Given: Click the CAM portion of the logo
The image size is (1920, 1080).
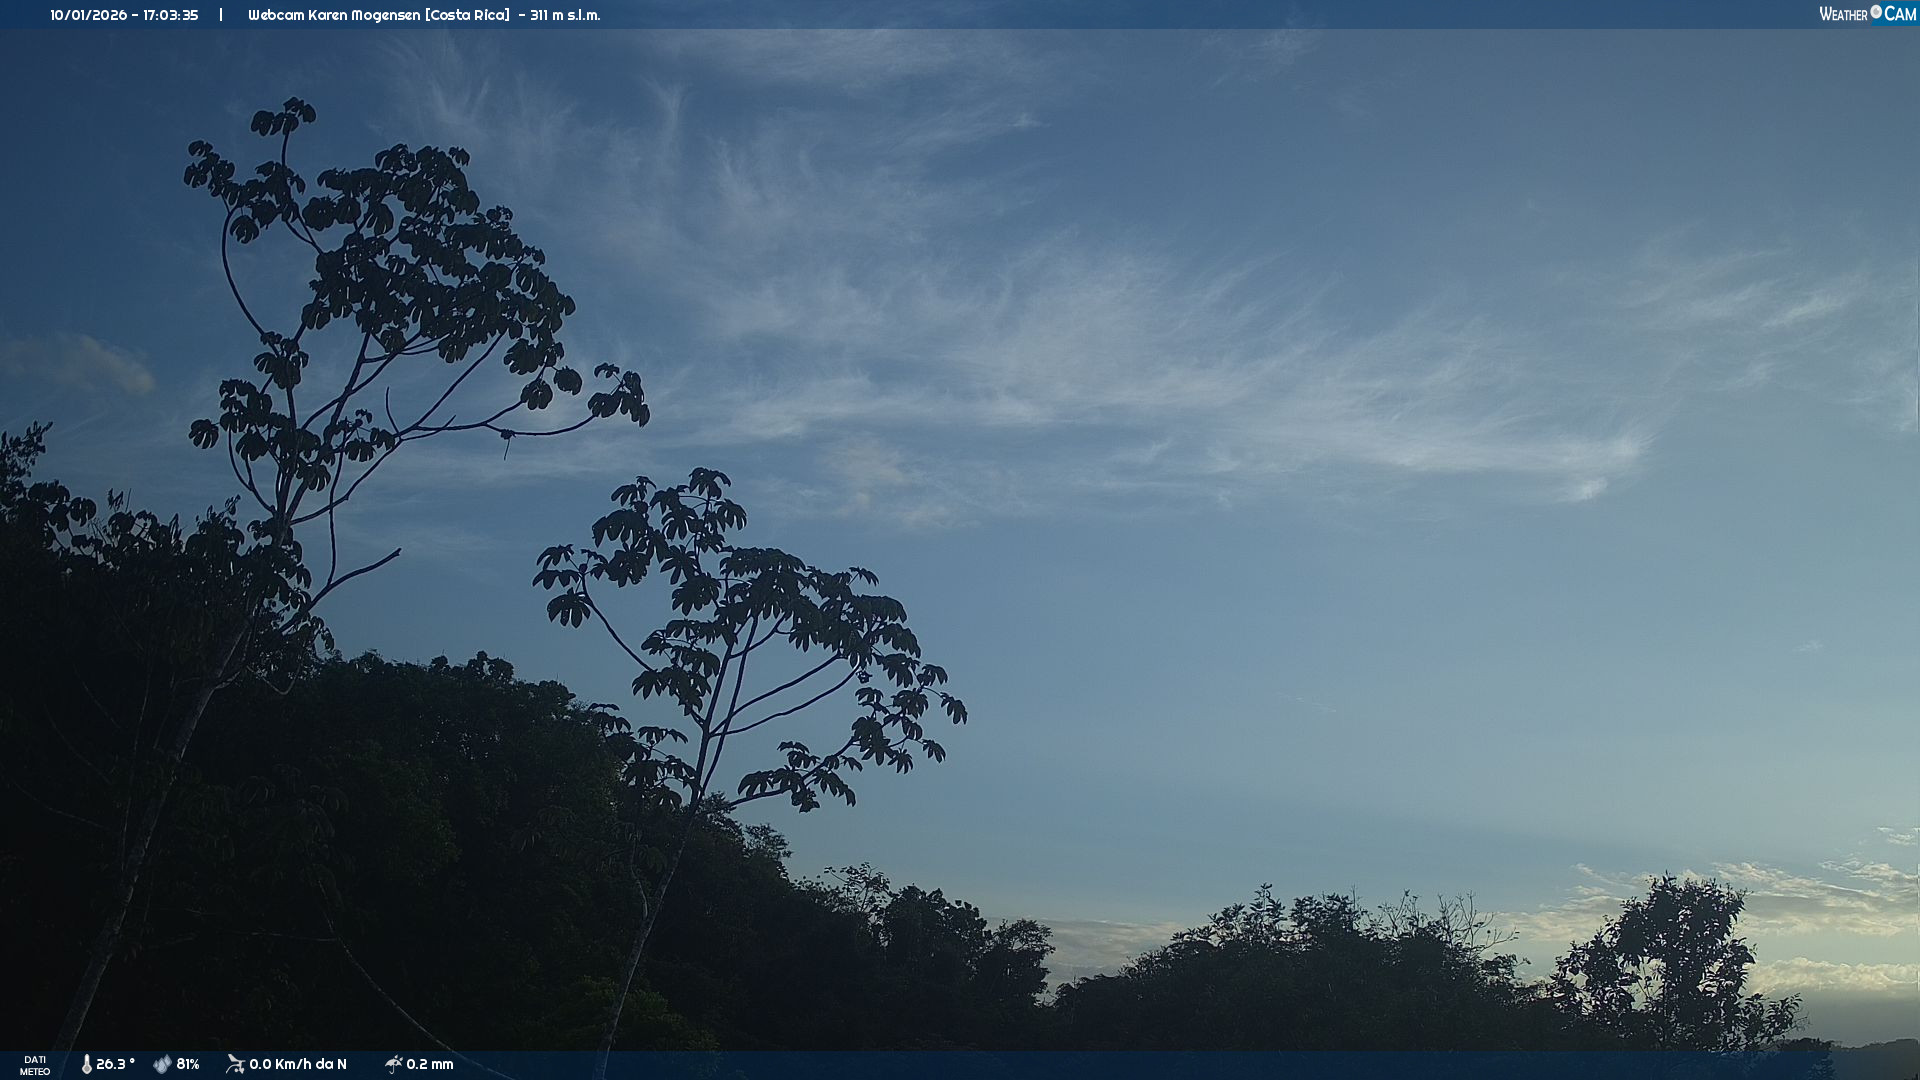Looking at the screenshot, I should coord(1899,14).
